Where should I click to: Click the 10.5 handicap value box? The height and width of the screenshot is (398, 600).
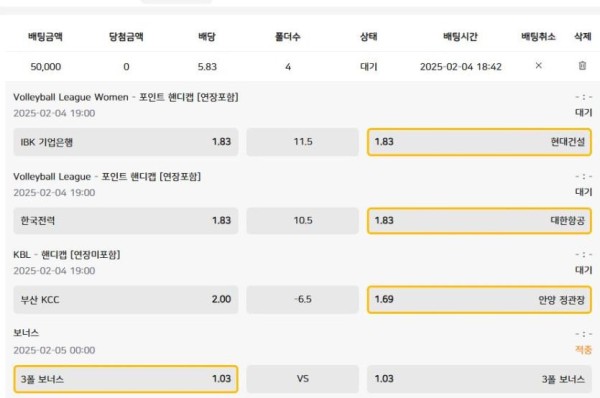[x=303, y=221]
